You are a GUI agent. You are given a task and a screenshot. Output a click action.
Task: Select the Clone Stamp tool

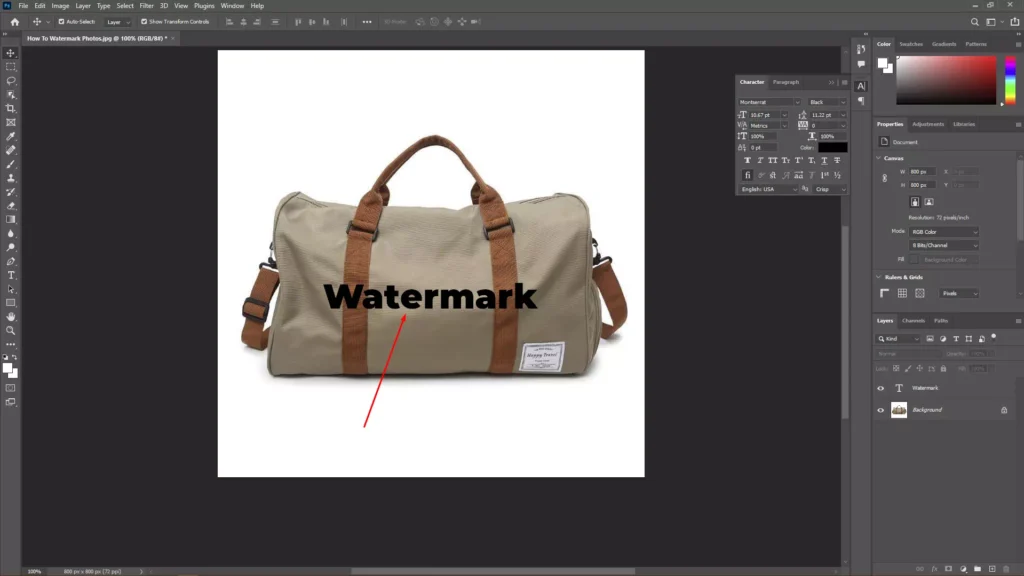point(10,178)
